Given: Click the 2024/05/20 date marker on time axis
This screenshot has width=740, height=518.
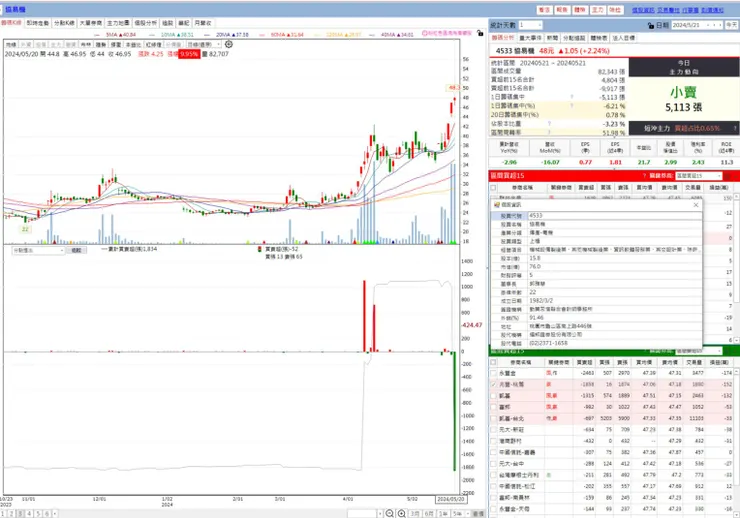Looking at the screenshot, I should (x=451, y=499).
